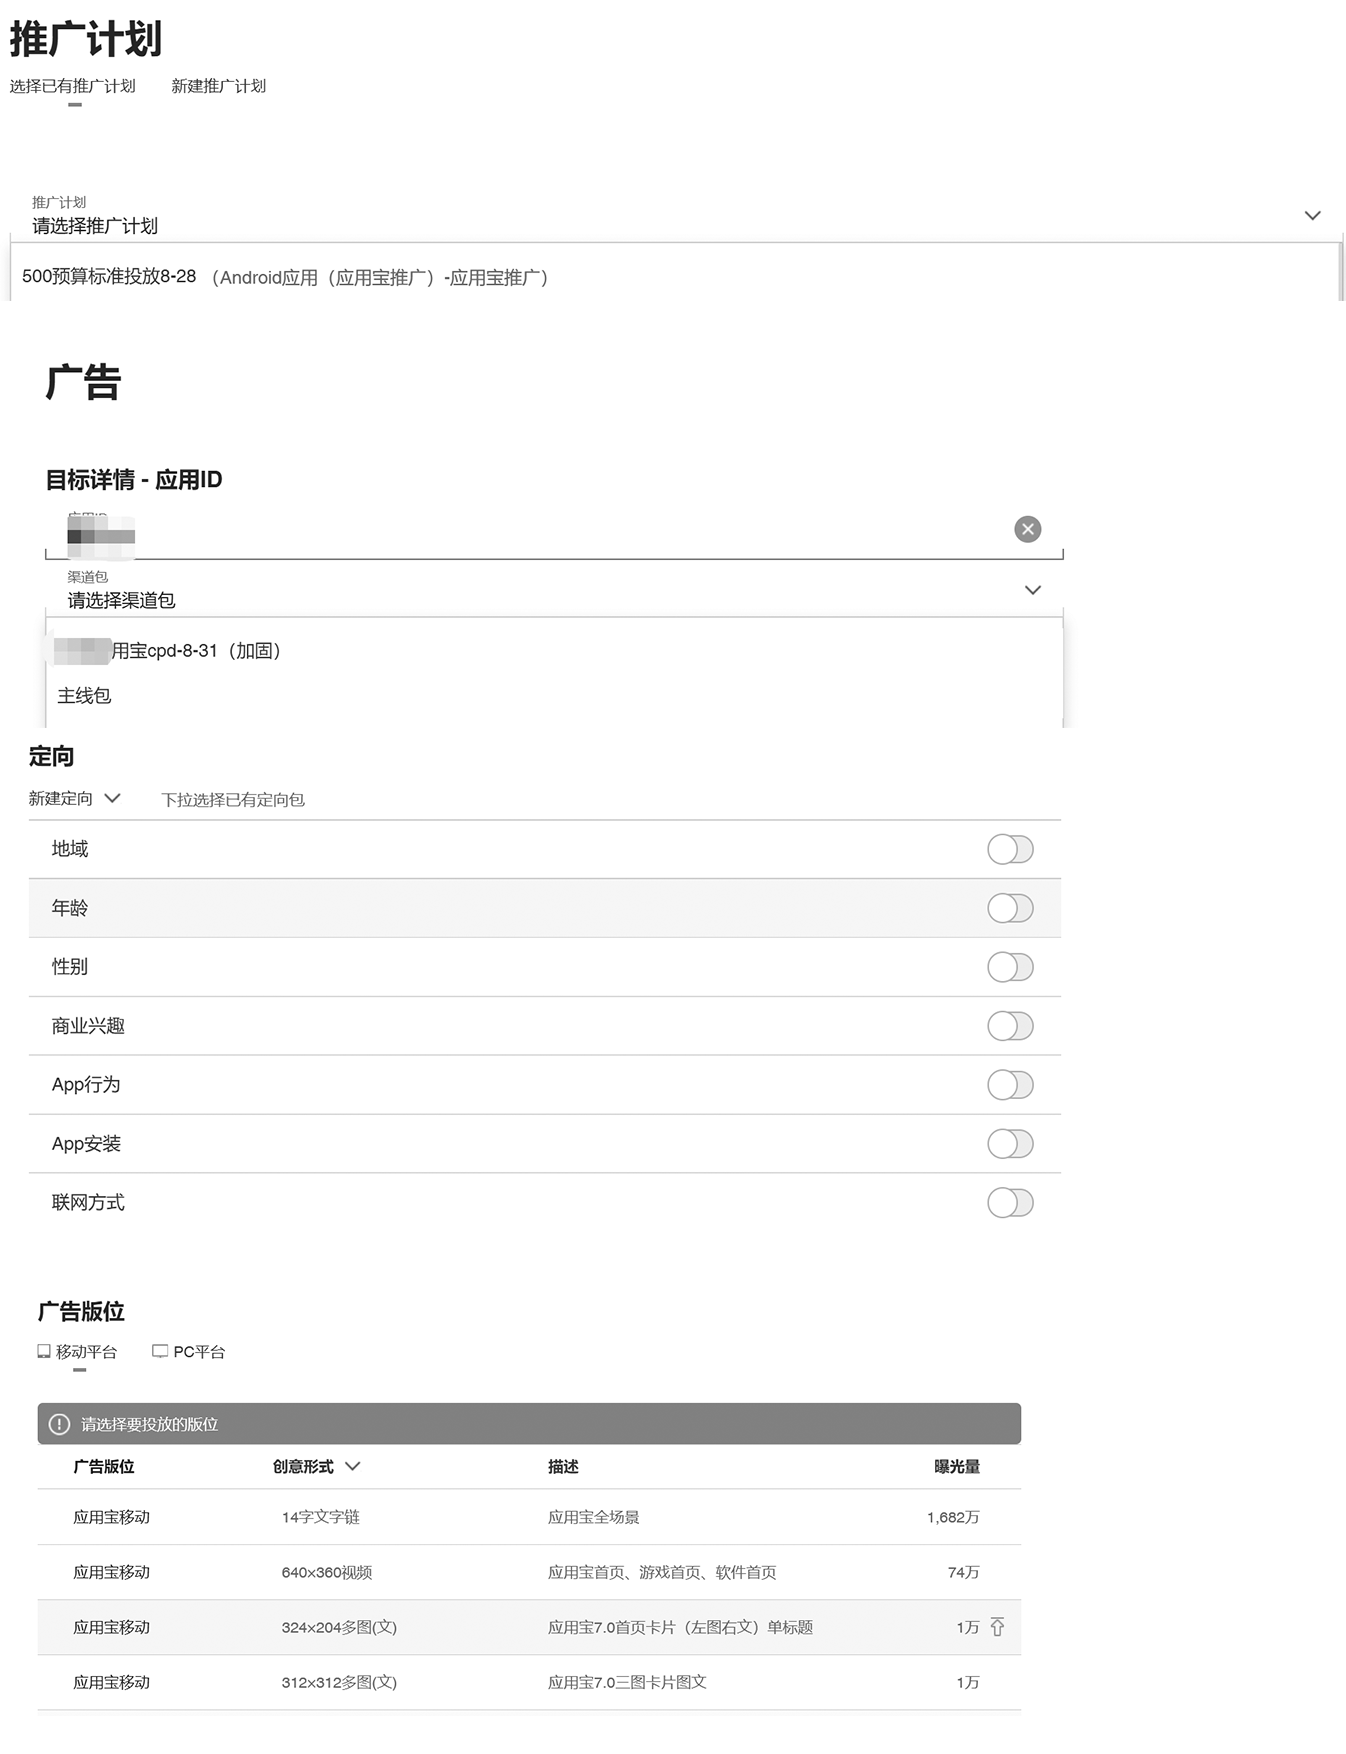Click 应用宝首页、游戏首页、软件首页 description
1346x1754 pixels.
[662, 1572]
